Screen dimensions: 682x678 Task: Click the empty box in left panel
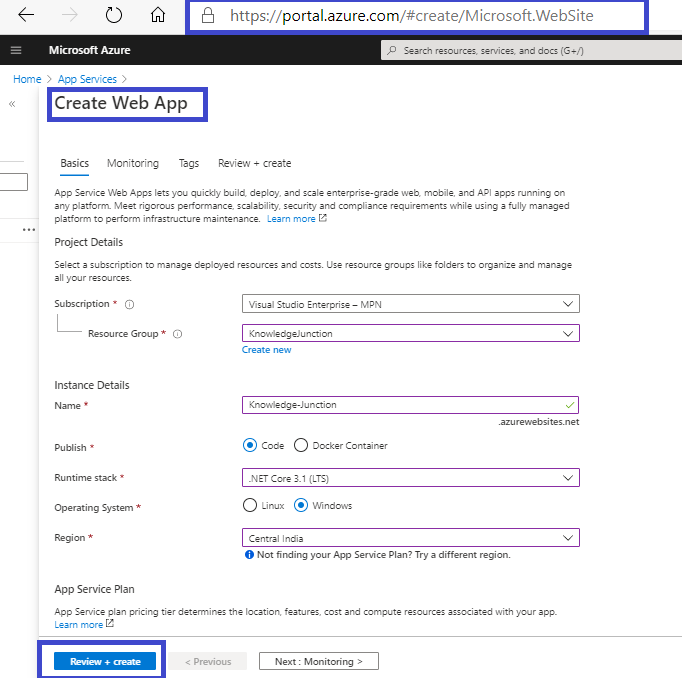point(14,182)
